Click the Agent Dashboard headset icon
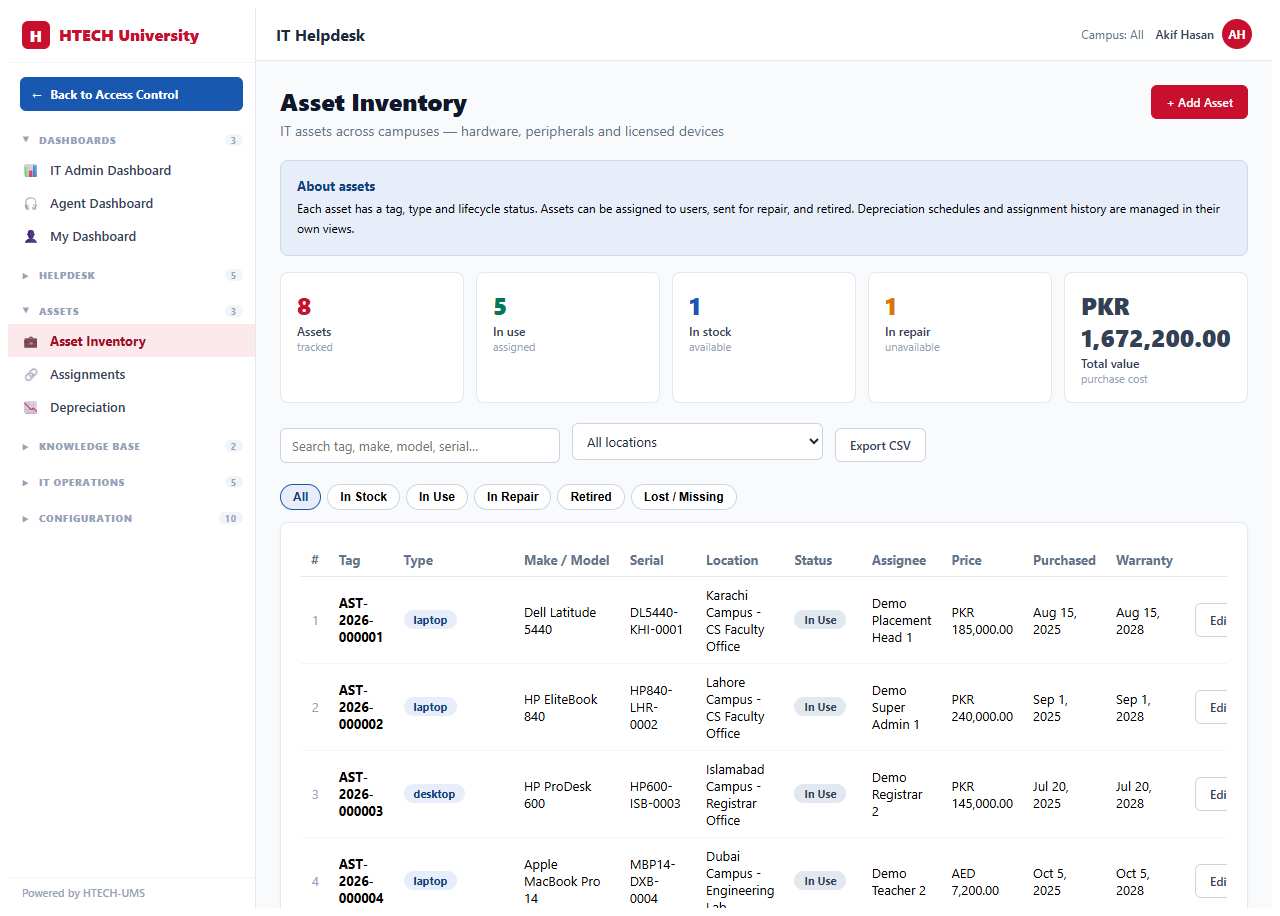Viewport: 1280px width, 916px height. tap(30, 204)
